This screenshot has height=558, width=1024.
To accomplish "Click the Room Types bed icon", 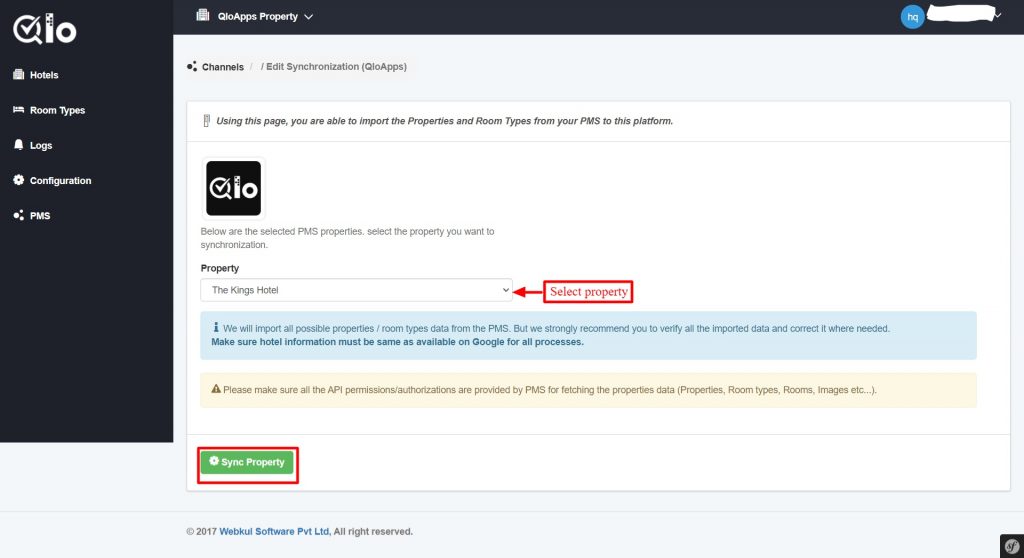I will point(18,110).
